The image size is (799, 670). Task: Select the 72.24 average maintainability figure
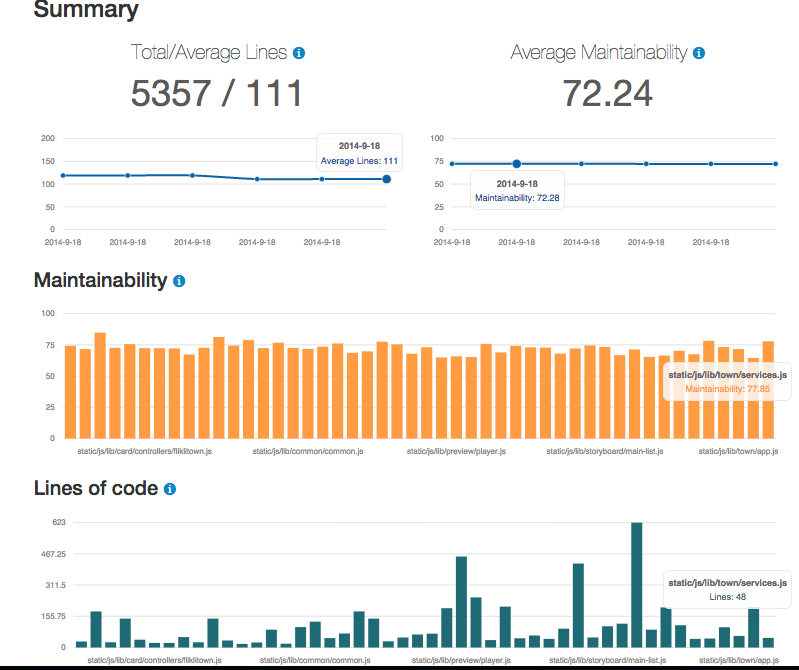pyautogui.click(x=607, y=94)
